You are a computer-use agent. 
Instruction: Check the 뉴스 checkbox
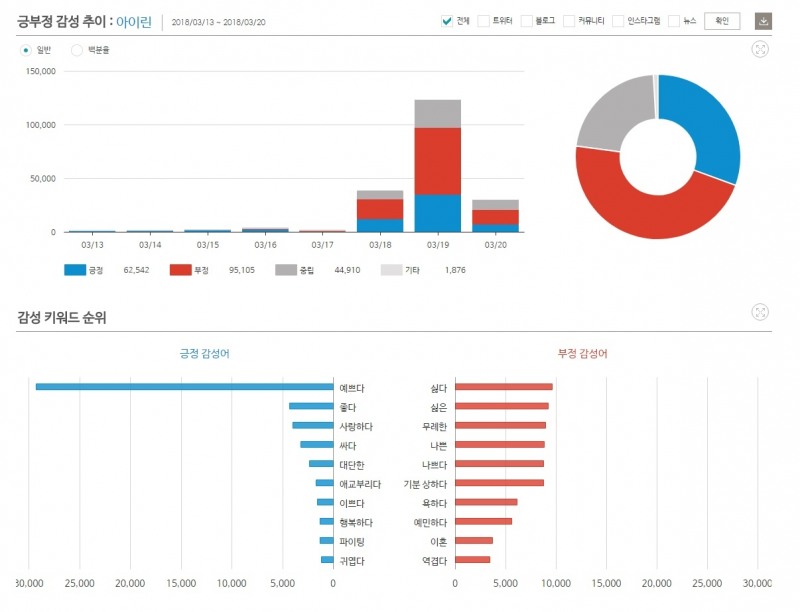[674, 21]
